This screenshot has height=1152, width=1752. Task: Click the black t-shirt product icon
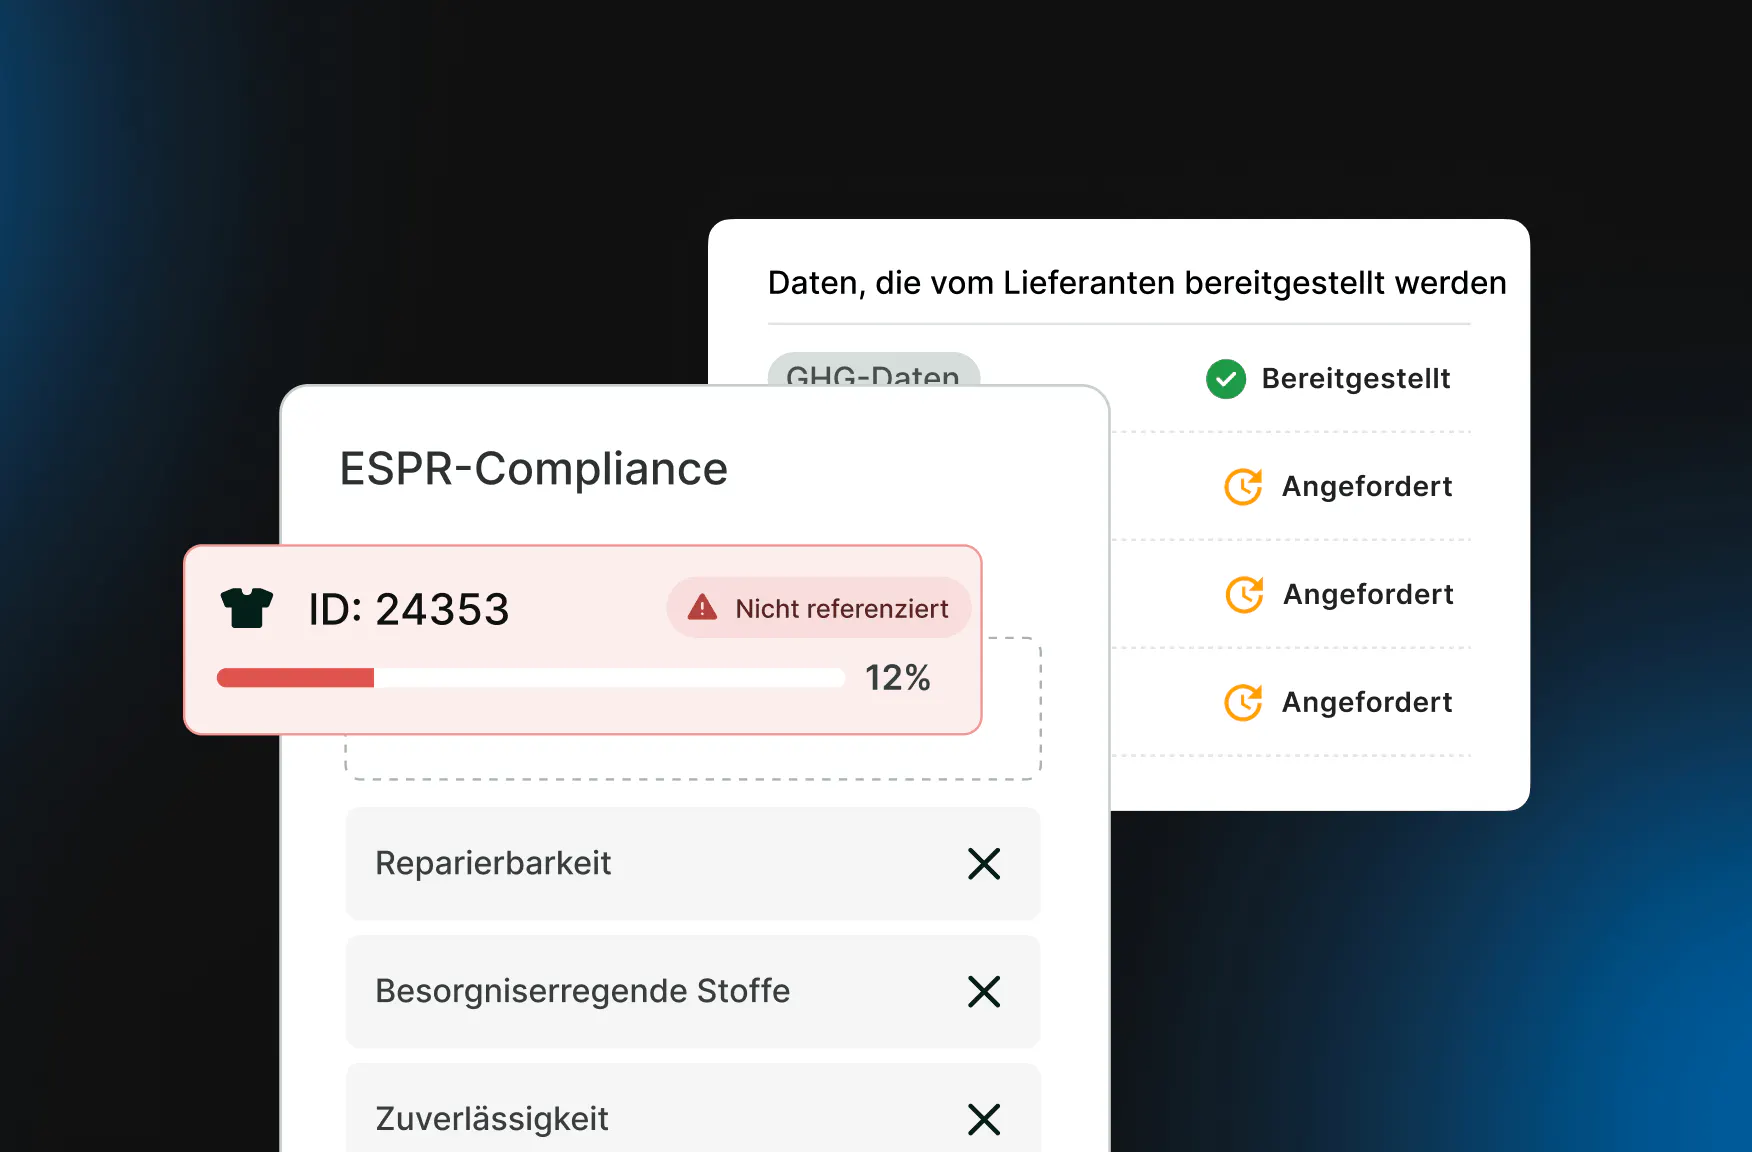246,608
